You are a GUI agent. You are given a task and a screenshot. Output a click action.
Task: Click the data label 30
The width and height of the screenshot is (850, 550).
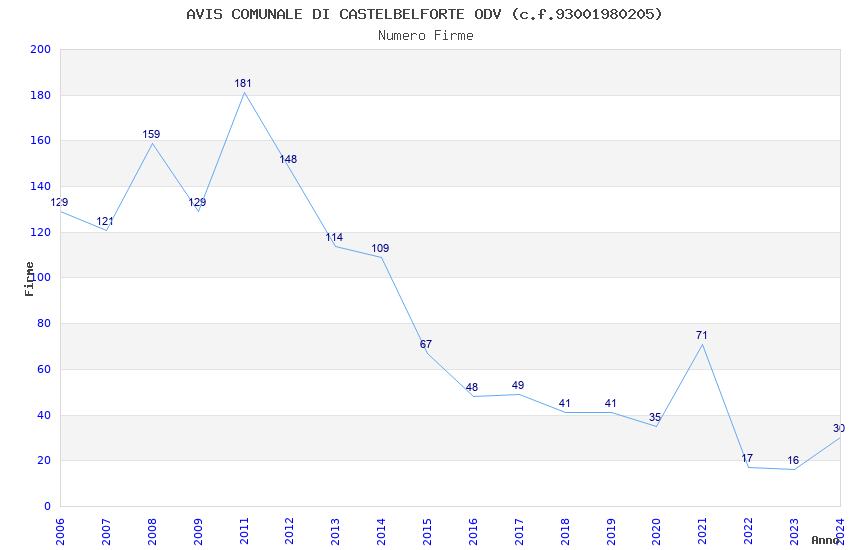[839, 429]
